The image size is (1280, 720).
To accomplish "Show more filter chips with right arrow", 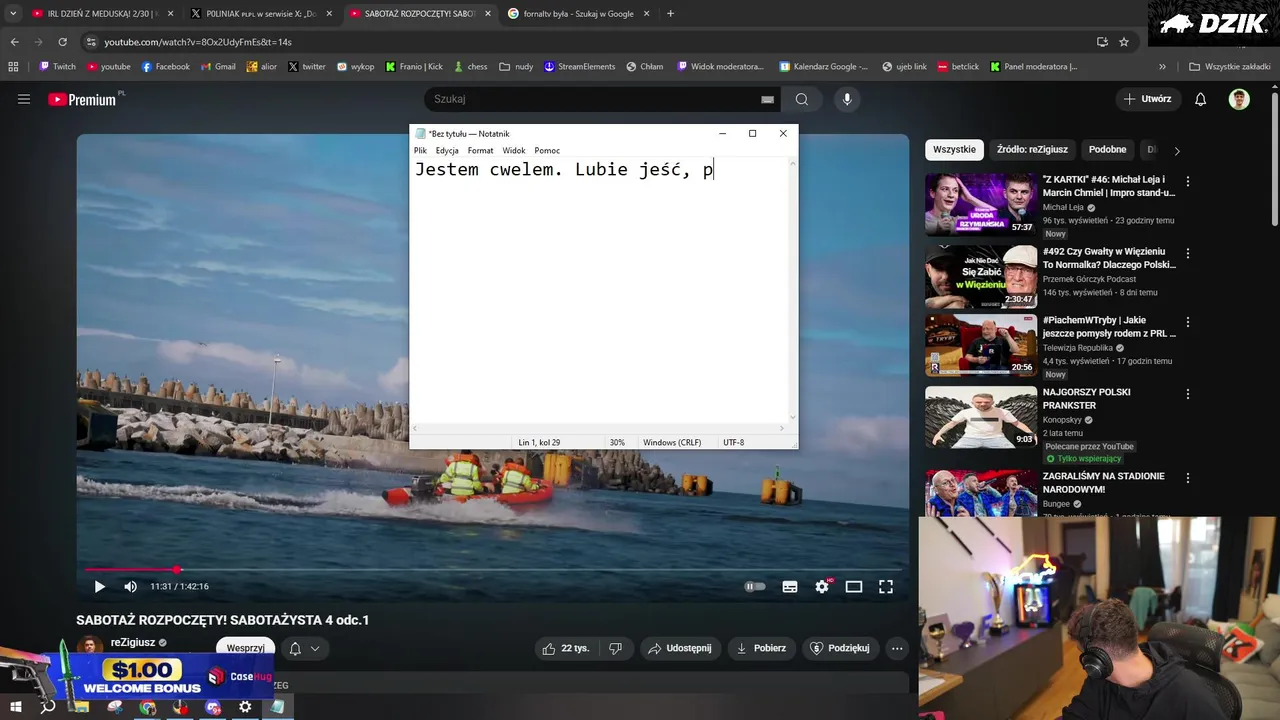I will click(1177, 150).
